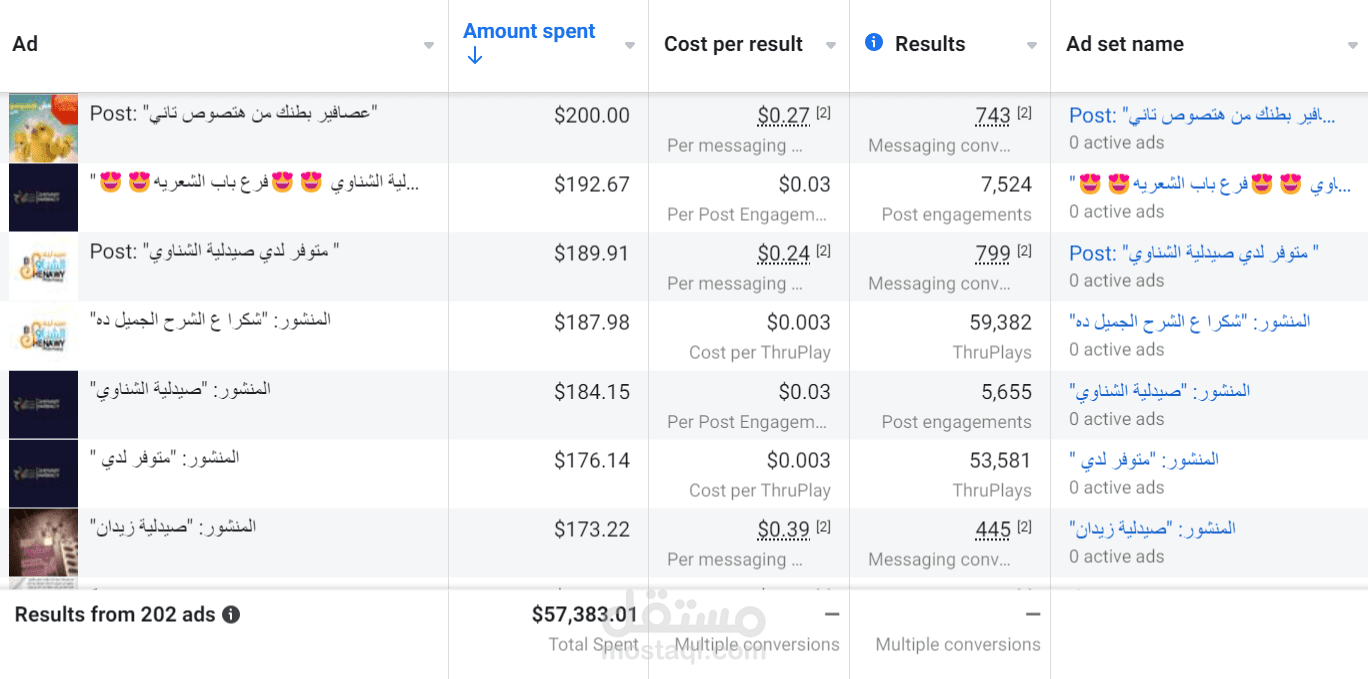The image size is (1368, 679).
Task: Expand the Ad set name column menu
Action: click(x=1353, y=46)
